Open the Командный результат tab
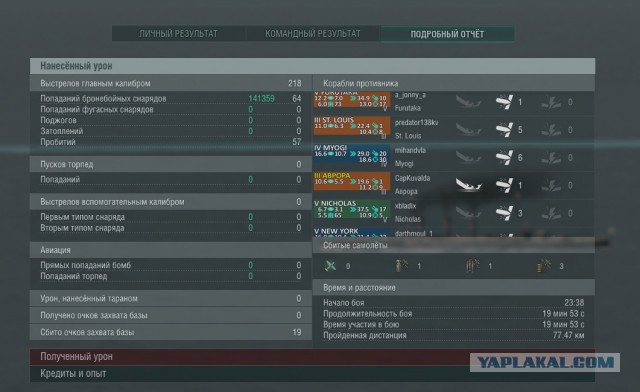 [x=313, y=33]
